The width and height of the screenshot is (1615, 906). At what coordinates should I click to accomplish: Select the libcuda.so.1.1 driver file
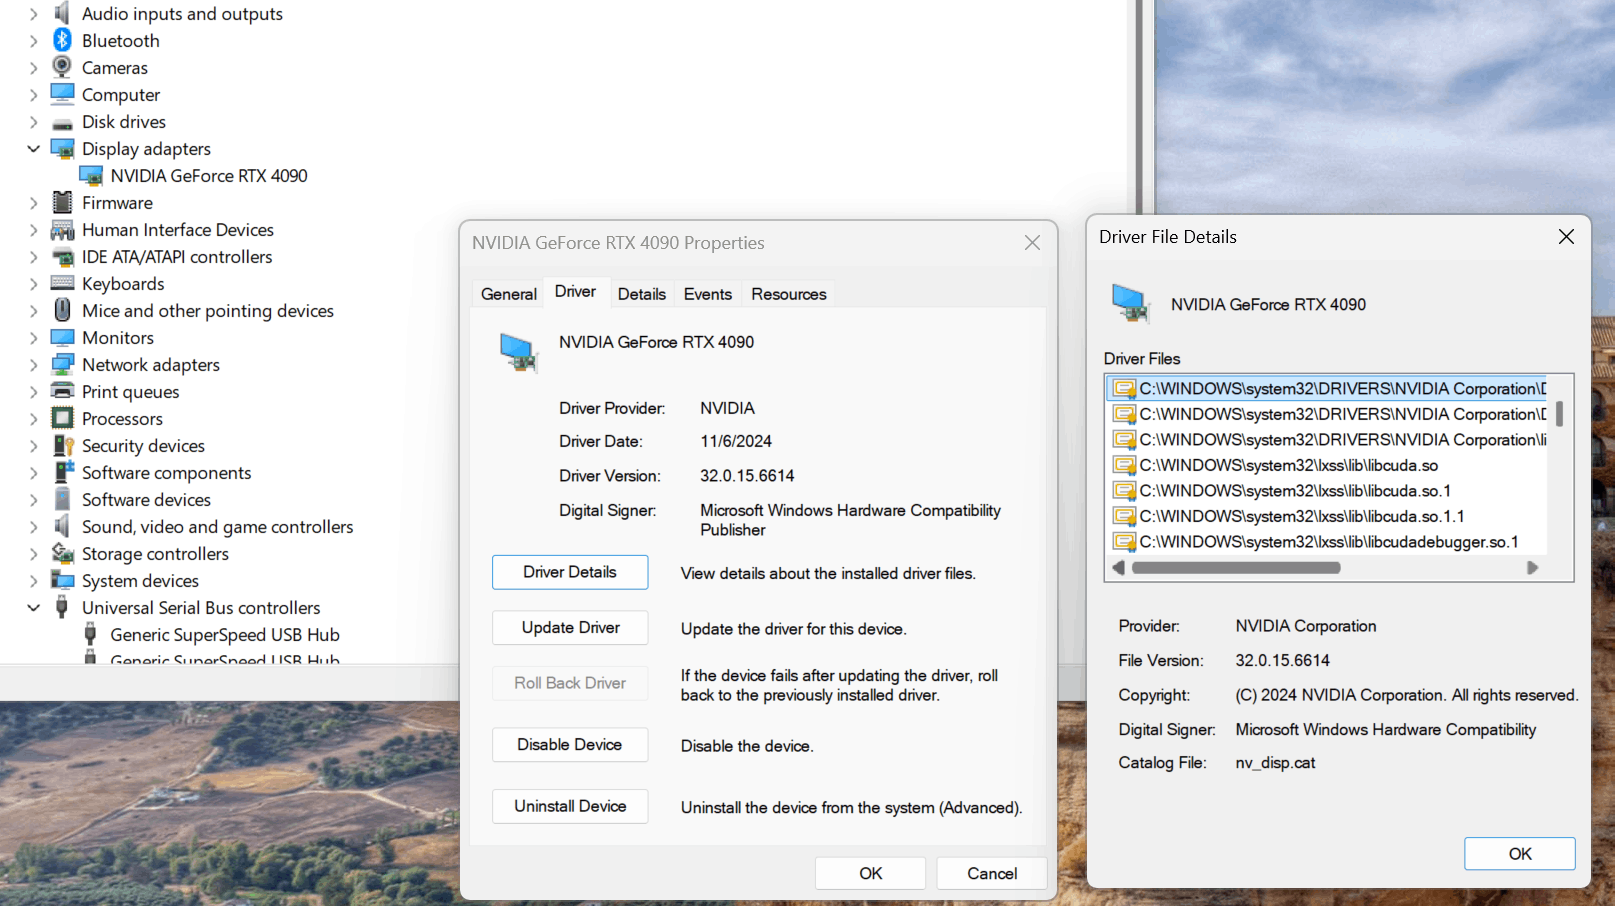[1301, 516]
